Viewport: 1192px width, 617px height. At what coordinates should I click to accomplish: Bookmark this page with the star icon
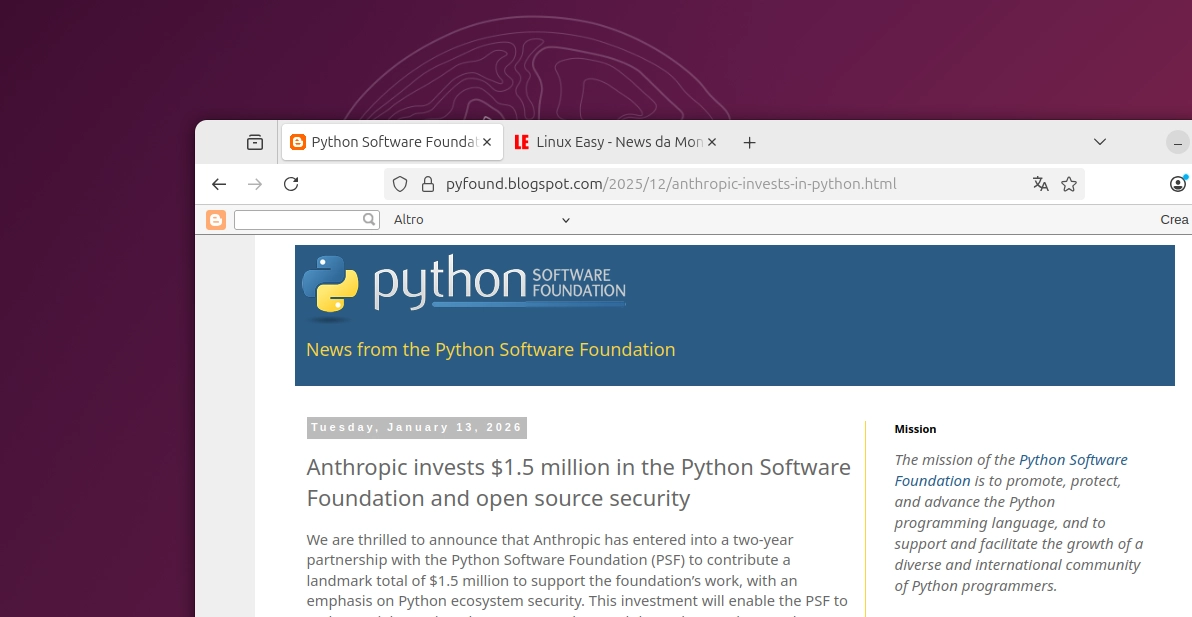pyautogui.click(x=1069, y=184)
